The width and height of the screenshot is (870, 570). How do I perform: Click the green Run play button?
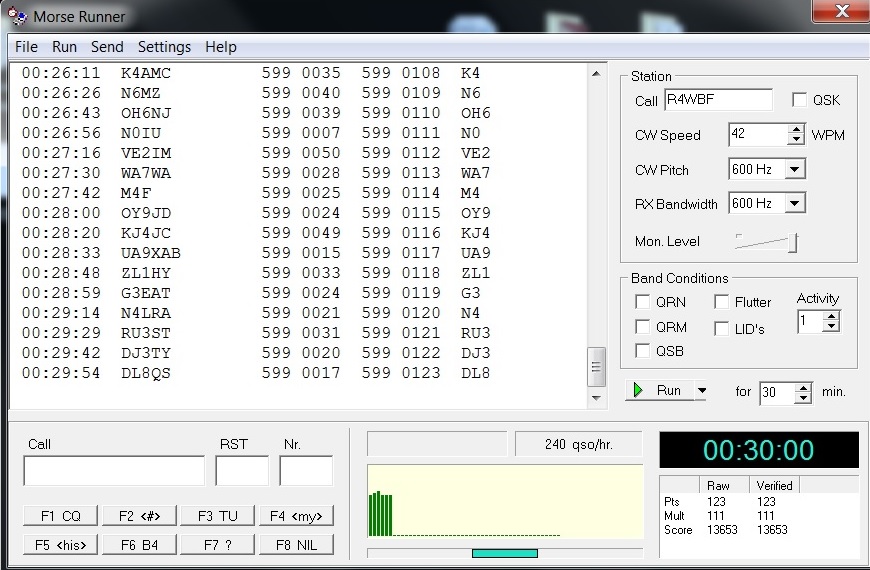(x=658, y=391)
